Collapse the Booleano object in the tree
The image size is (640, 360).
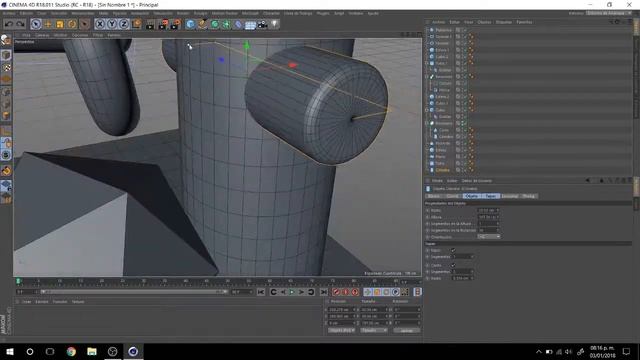pos(427,76)
